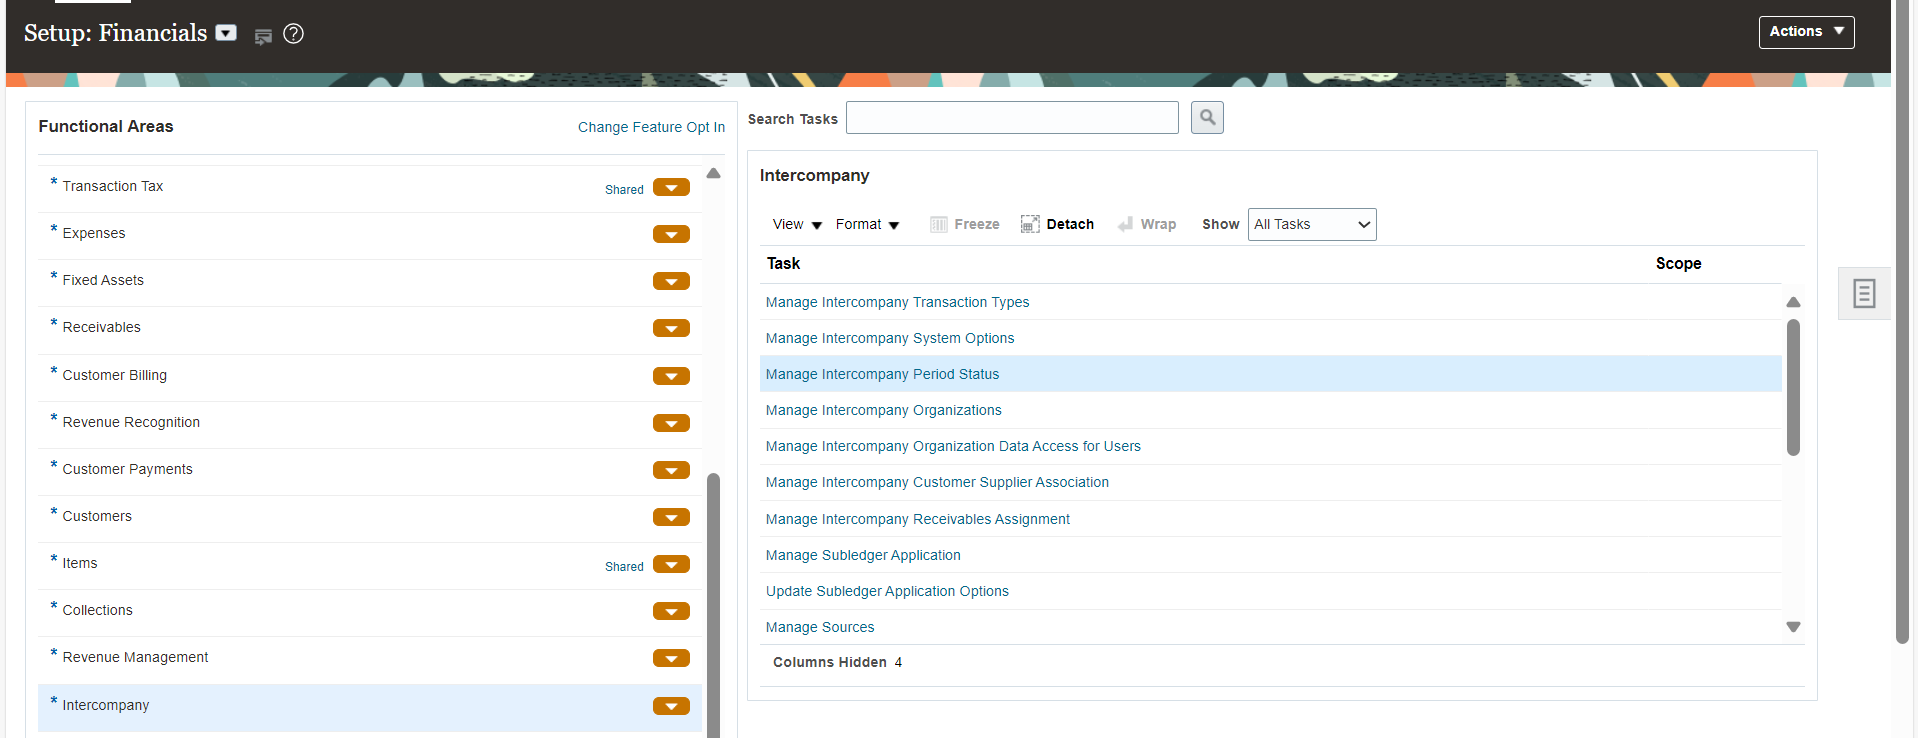Open Manage Intercompany Period Status task
1918x738 pixels.
point(882,374)
